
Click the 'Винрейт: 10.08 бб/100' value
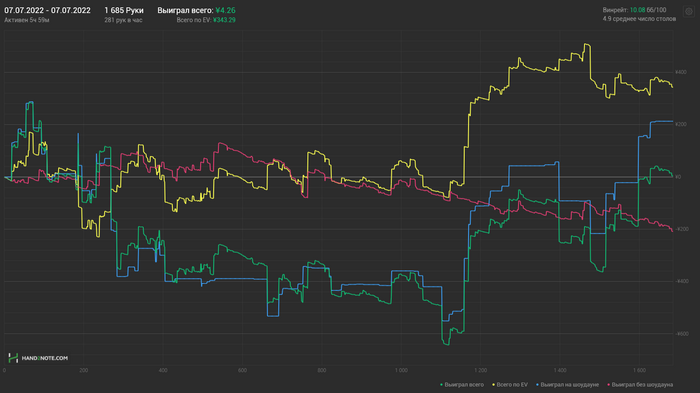[634, 10]
